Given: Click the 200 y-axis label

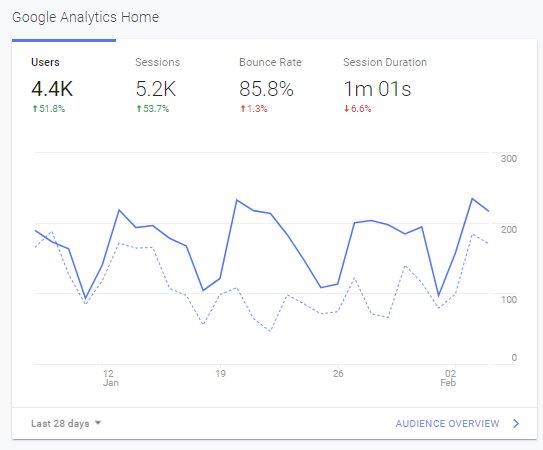Looking at the screenshot, I should tap(509, 229).
